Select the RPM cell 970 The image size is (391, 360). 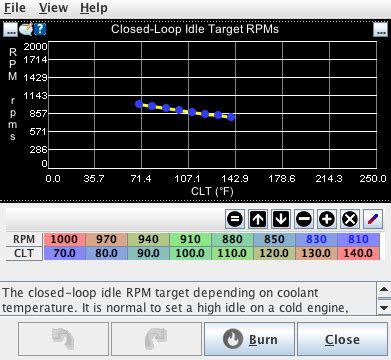(x=107, y=239)
